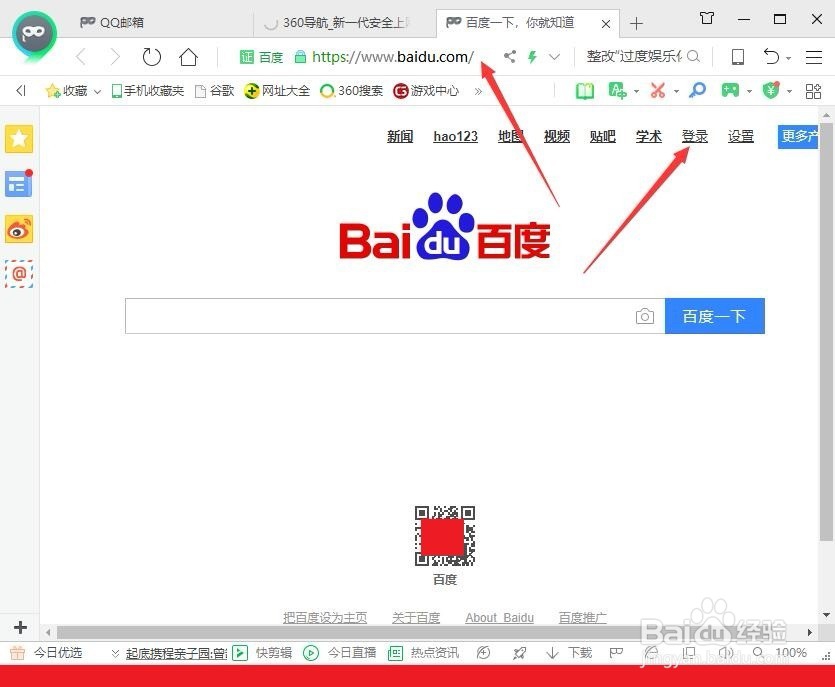Image resolution: width=835 pixels, height=687 pixels.
Task: Click the blue magnifier find icon
Action: 697,91
